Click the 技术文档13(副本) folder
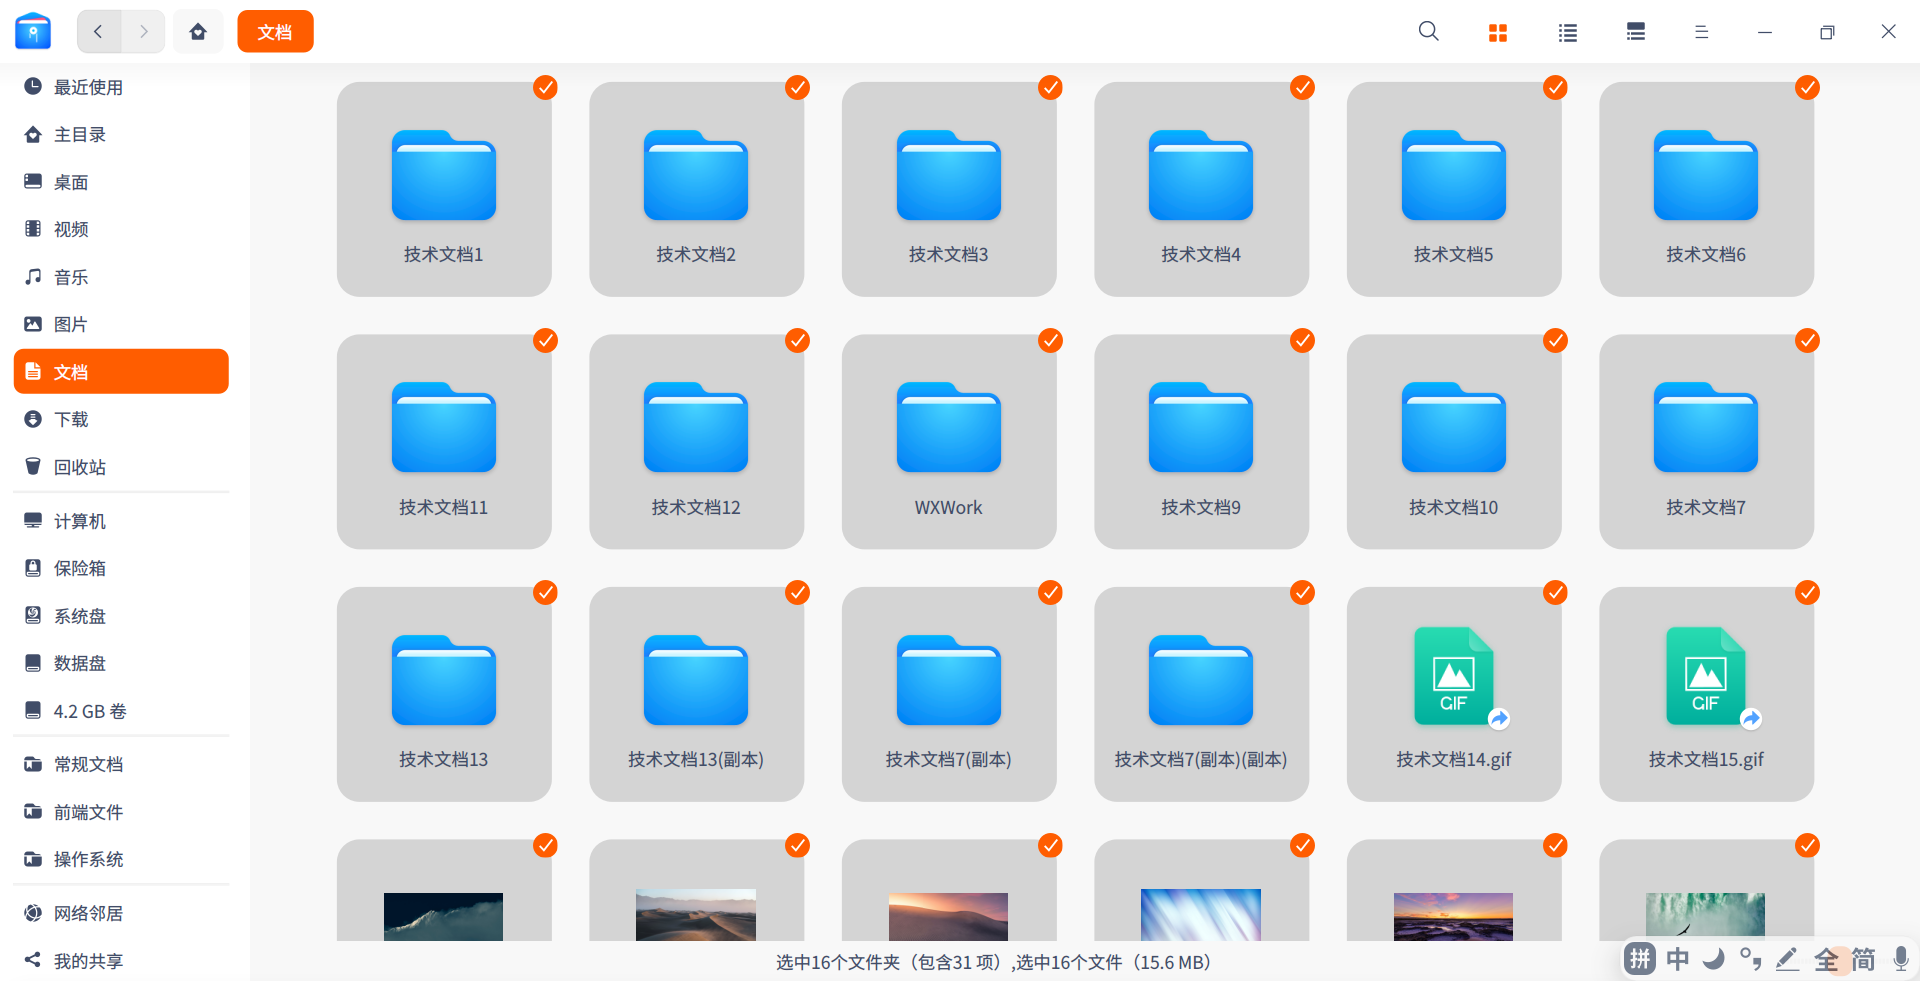The height and width of the screenshot is (981, 1920). pyautogui.click(x=697, y=694)
